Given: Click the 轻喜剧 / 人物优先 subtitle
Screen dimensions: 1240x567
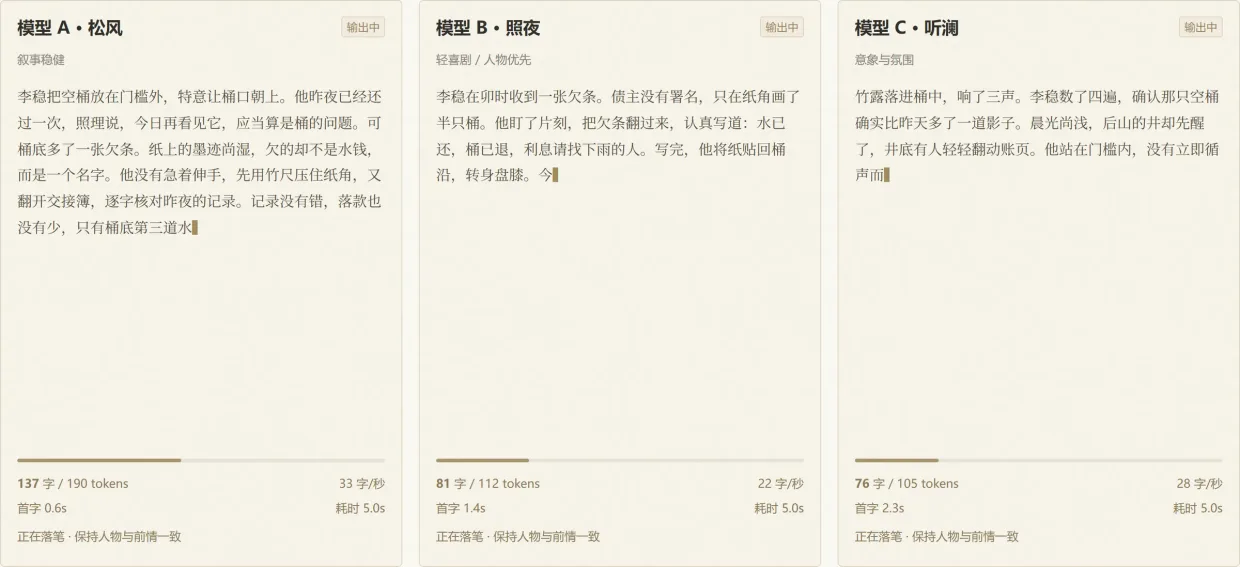Looking at the screenshot, I should (484, 60).
